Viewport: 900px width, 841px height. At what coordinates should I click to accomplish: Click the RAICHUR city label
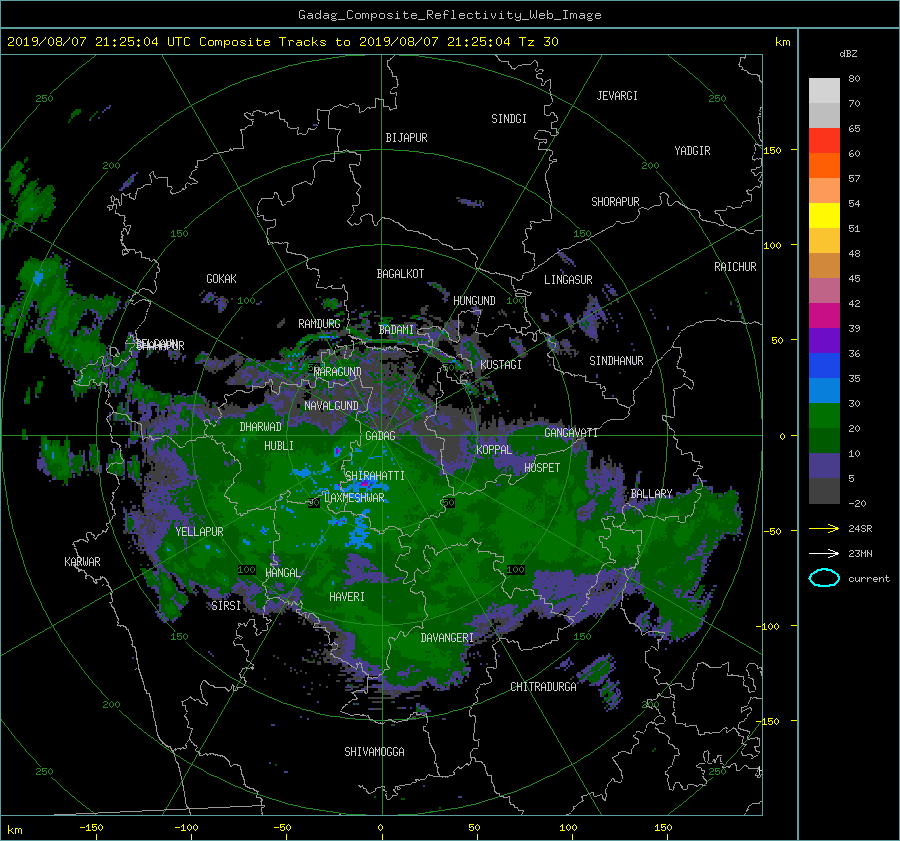[x=735, y=267]
